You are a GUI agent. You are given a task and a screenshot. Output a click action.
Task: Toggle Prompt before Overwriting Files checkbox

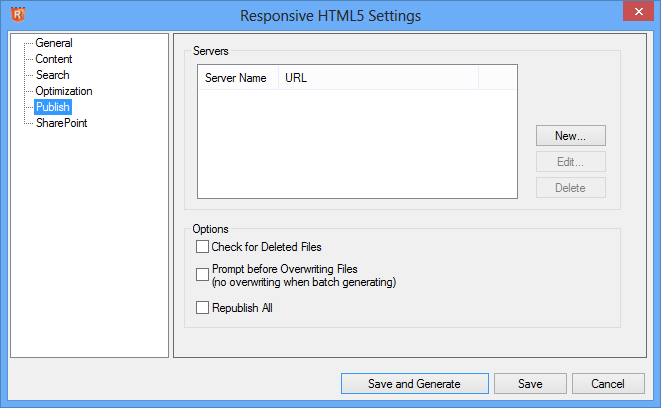coord(203,275)
